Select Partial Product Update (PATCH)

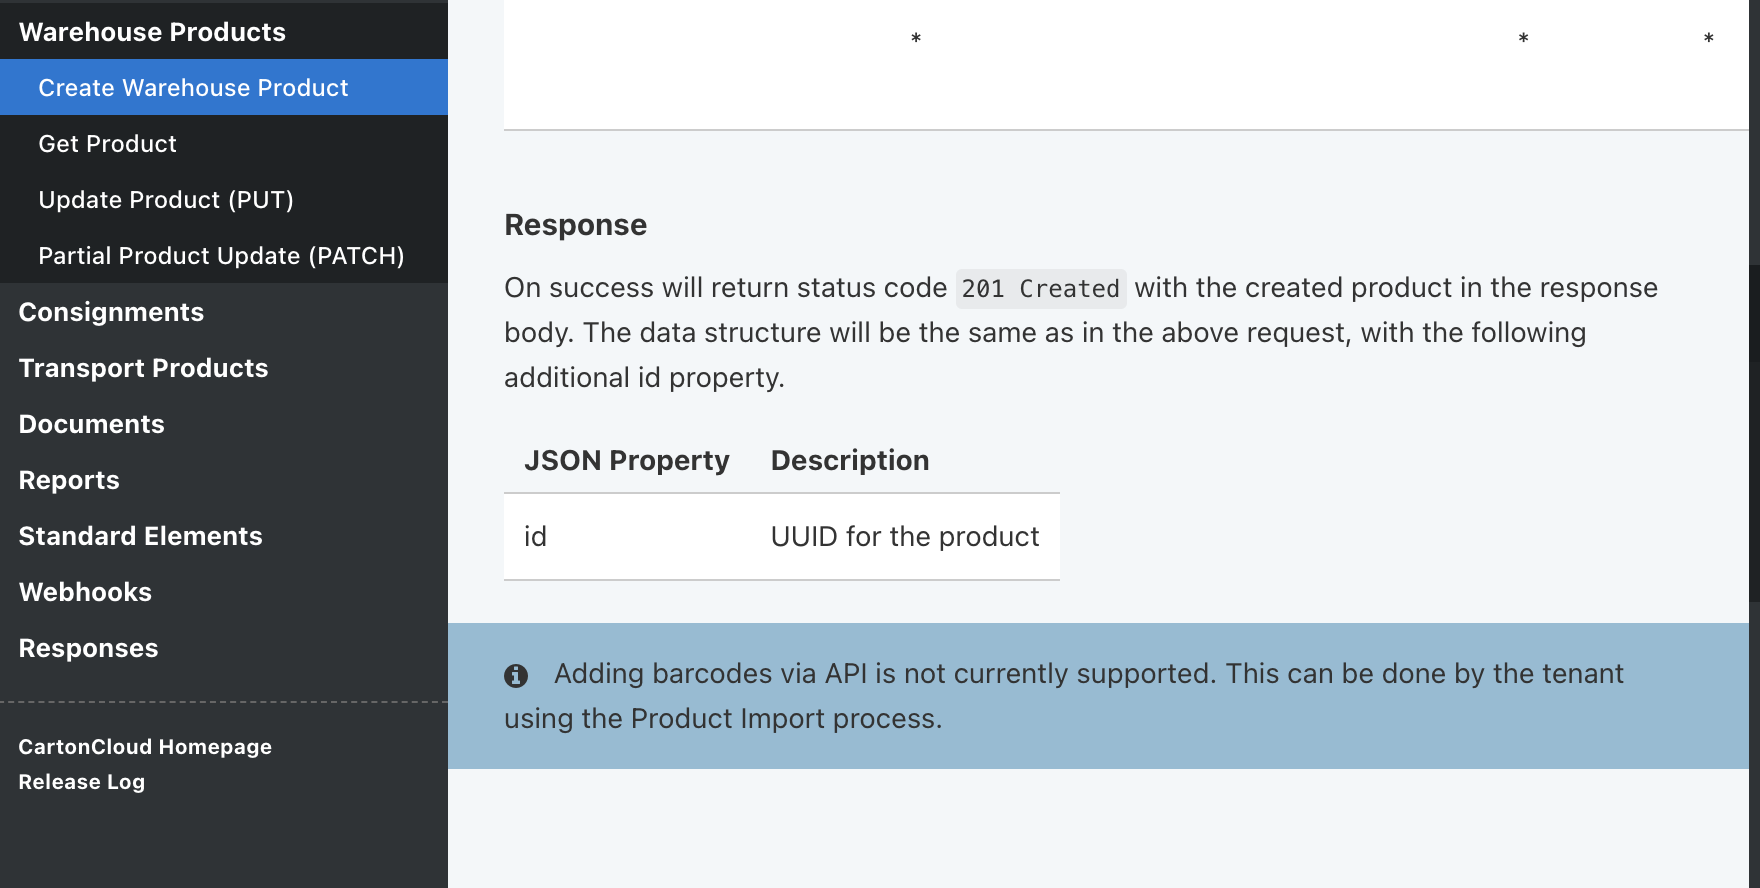coord(221,256)
